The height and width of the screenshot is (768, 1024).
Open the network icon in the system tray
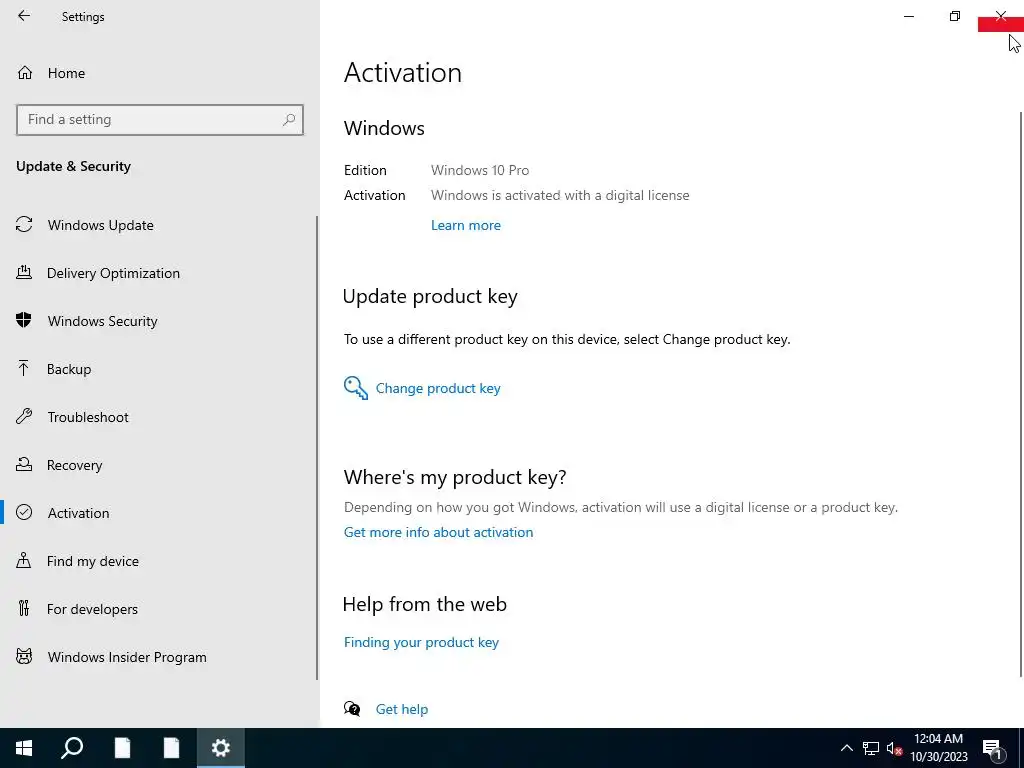pyautogui.click(x=871, y=748)
